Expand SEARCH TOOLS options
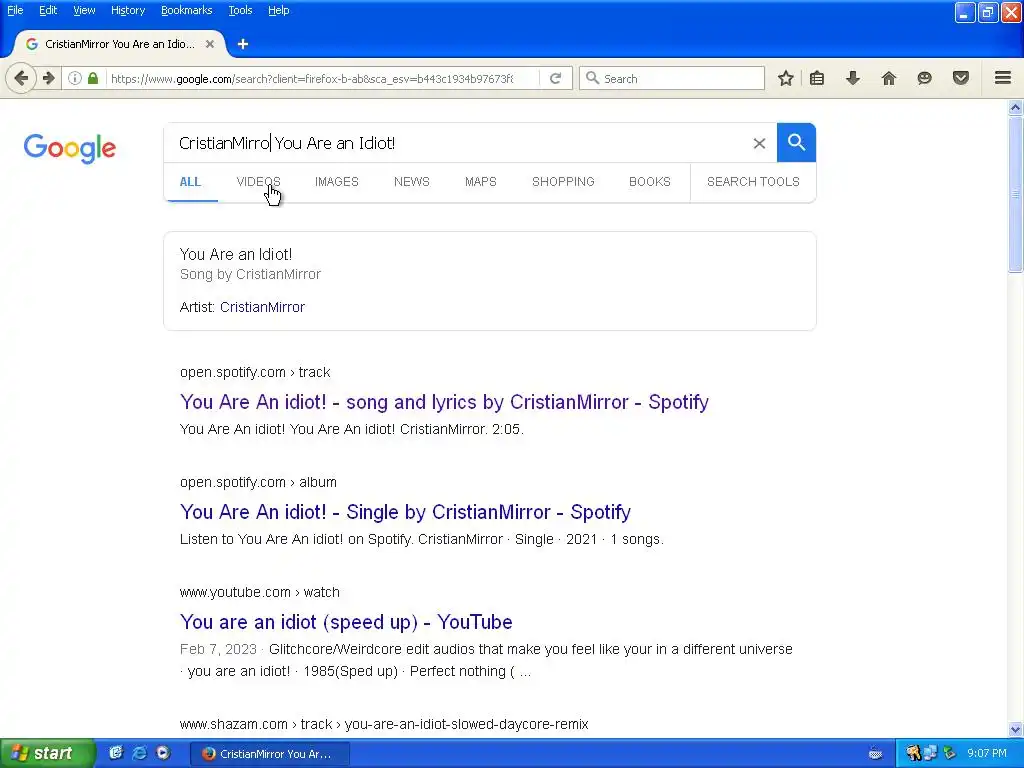 753,182
